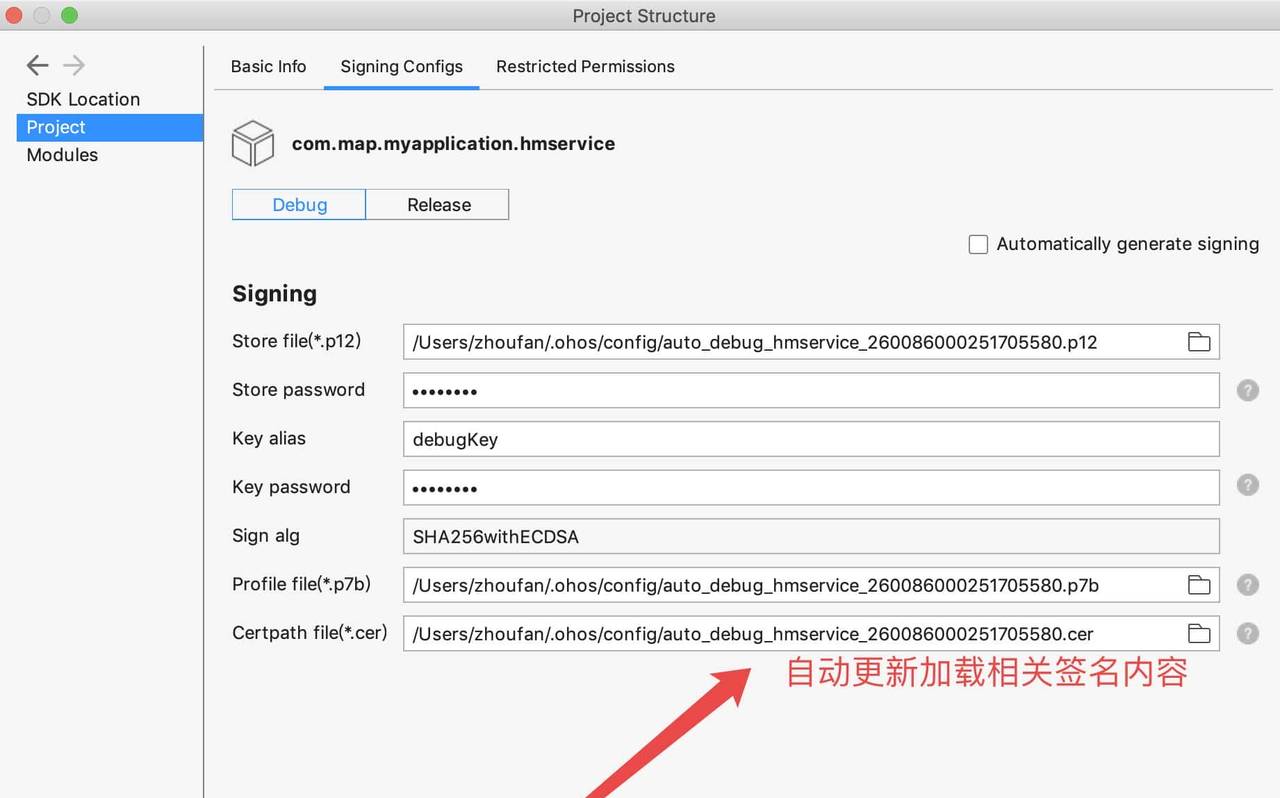Click the Key alias field containing debugKey
This screenshot has height=798, width=1280.
point(811,439)
